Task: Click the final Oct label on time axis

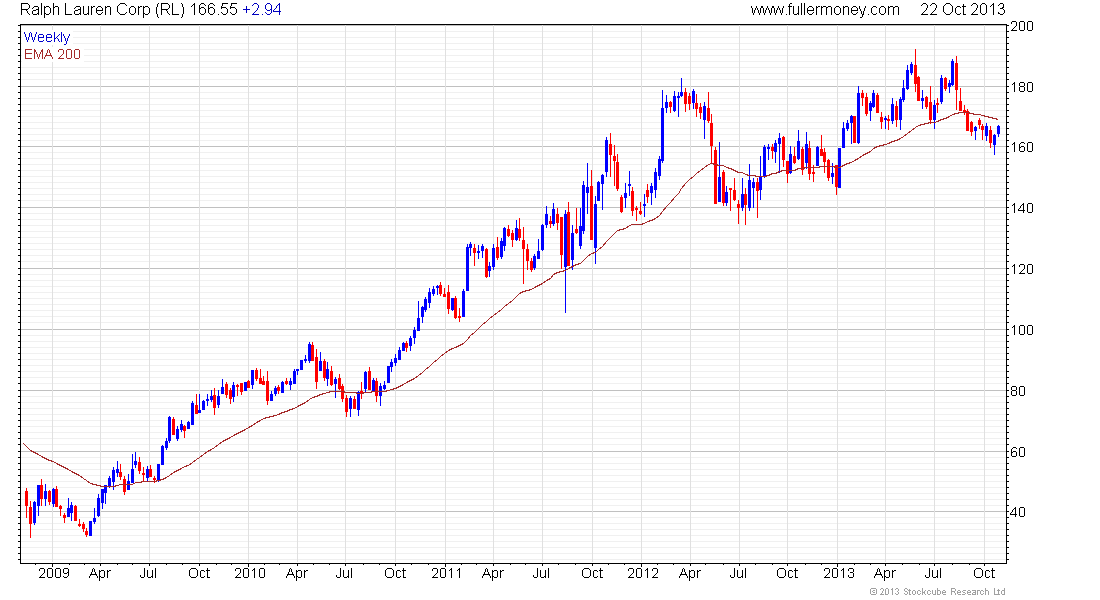Action: [x=984, y=573]
